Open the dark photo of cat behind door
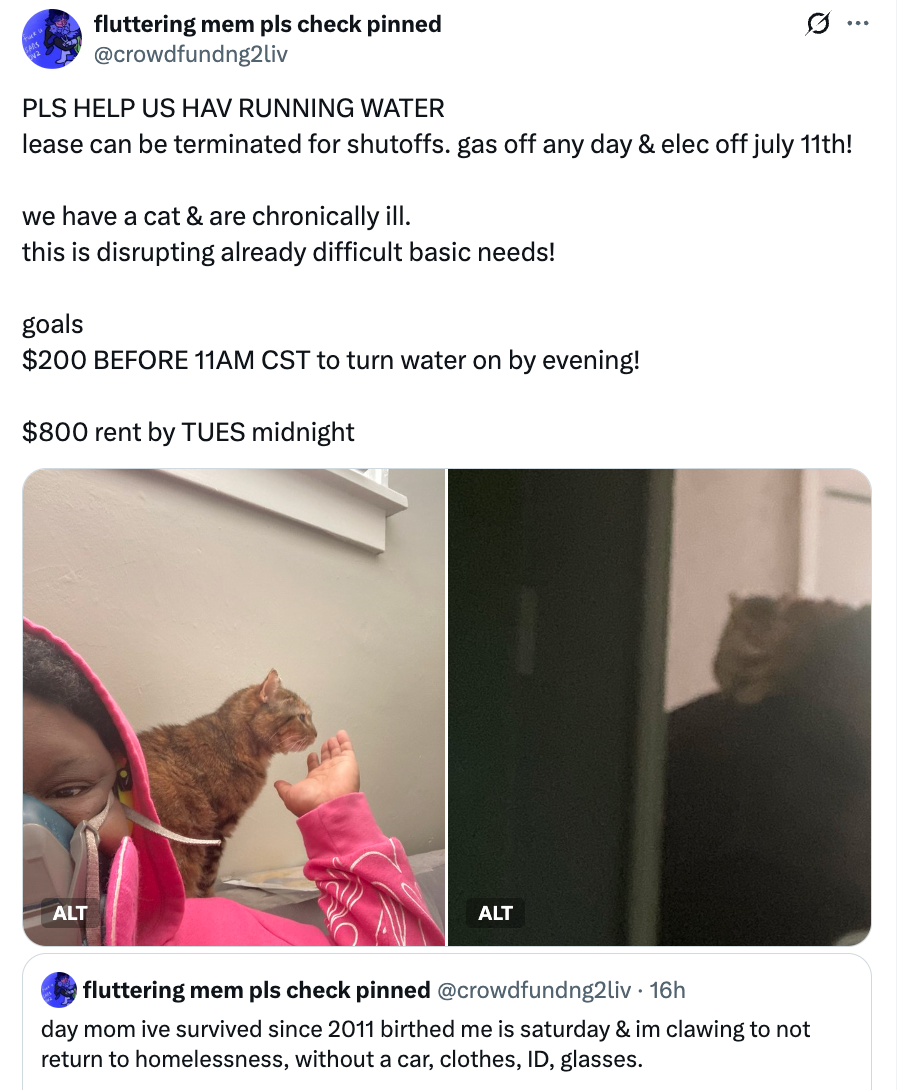This screenshot has width=898, height=1090. [660, 707]
